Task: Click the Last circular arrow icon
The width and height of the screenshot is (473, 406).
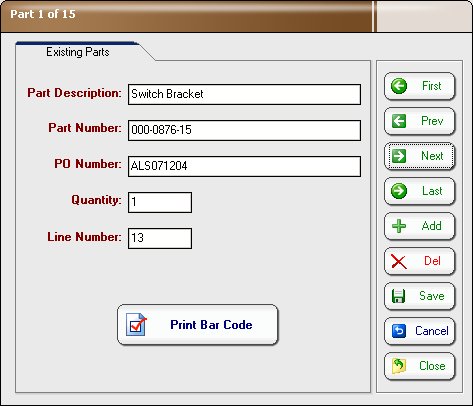Action: [399, 191]
